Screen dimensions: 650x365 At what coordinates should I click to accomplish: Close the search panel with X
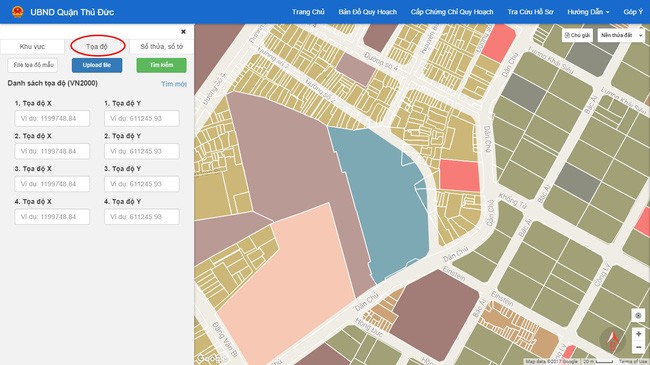point(183,32)
